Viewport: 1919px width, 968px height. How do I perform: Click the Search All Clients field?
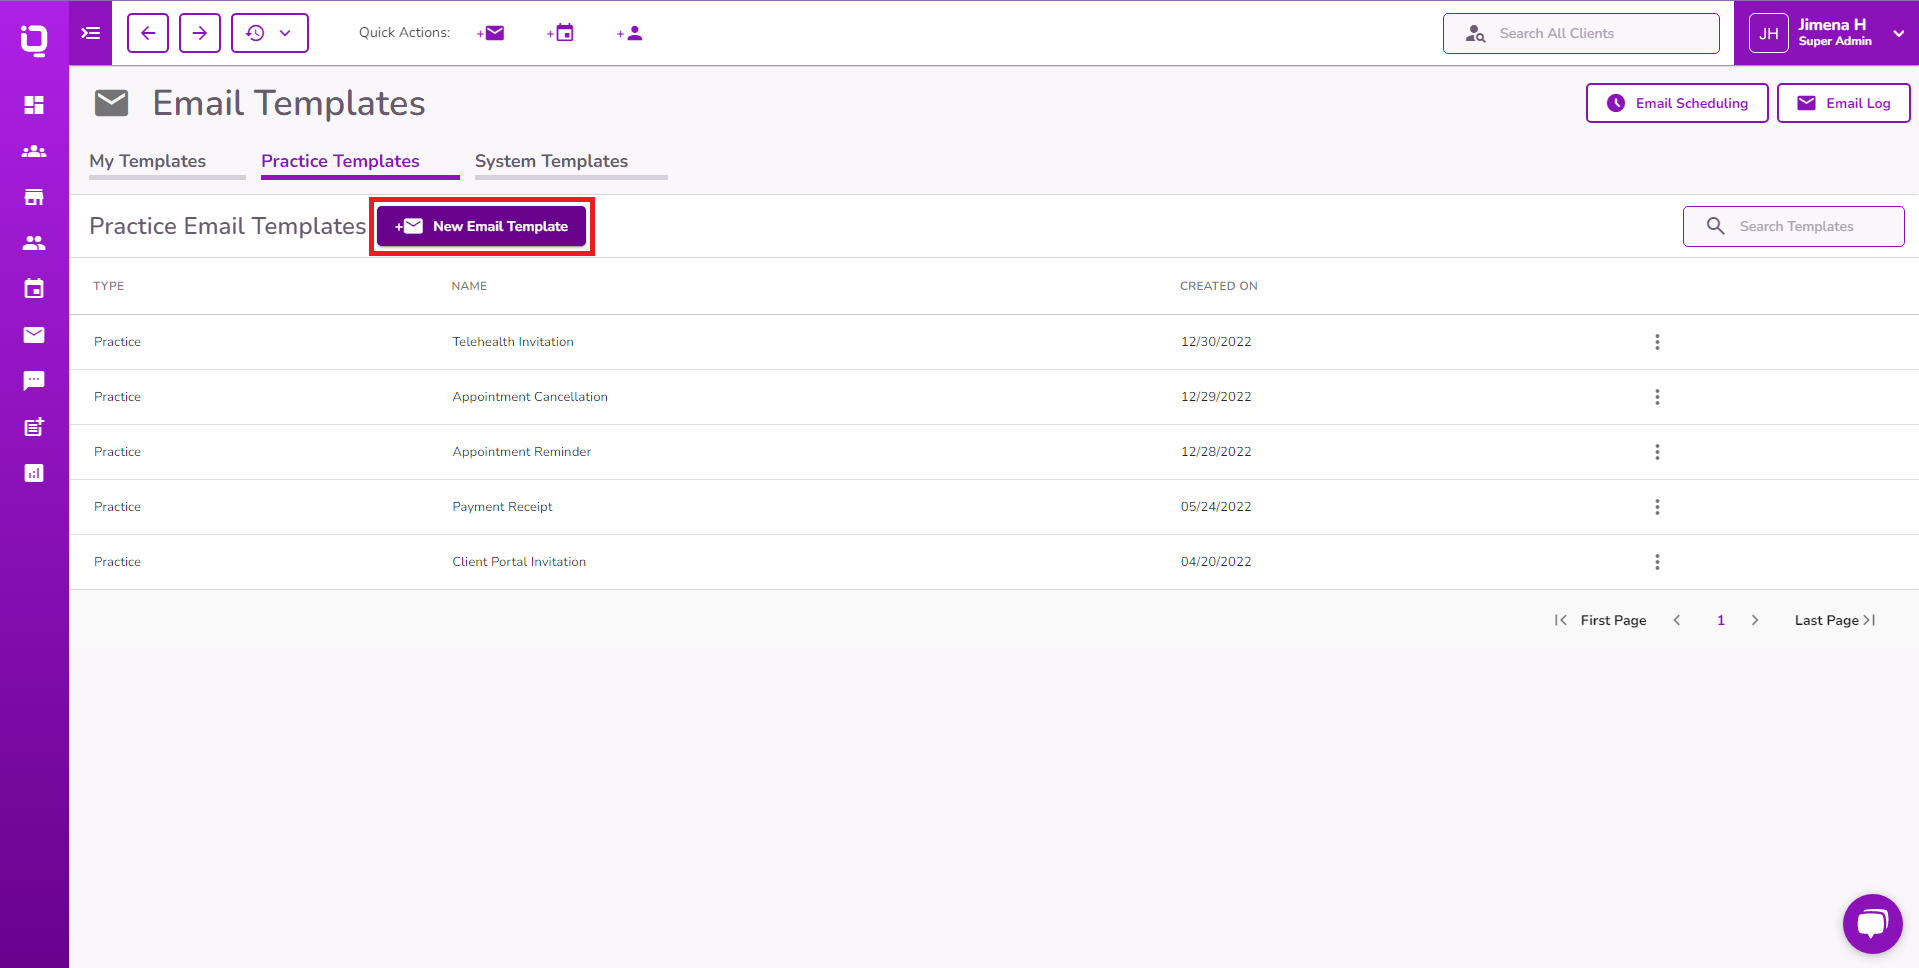point(1581,33)
